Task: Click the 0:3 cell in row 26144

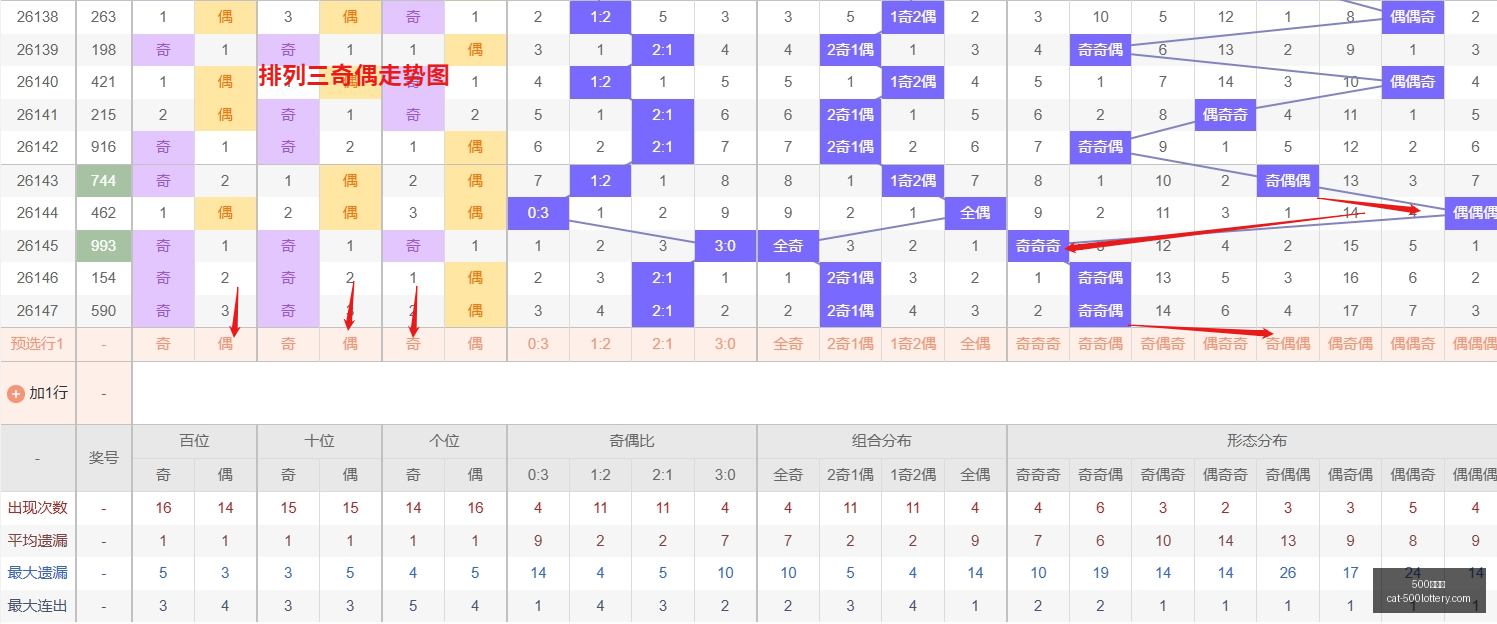Action: click(x=538, y=213)
